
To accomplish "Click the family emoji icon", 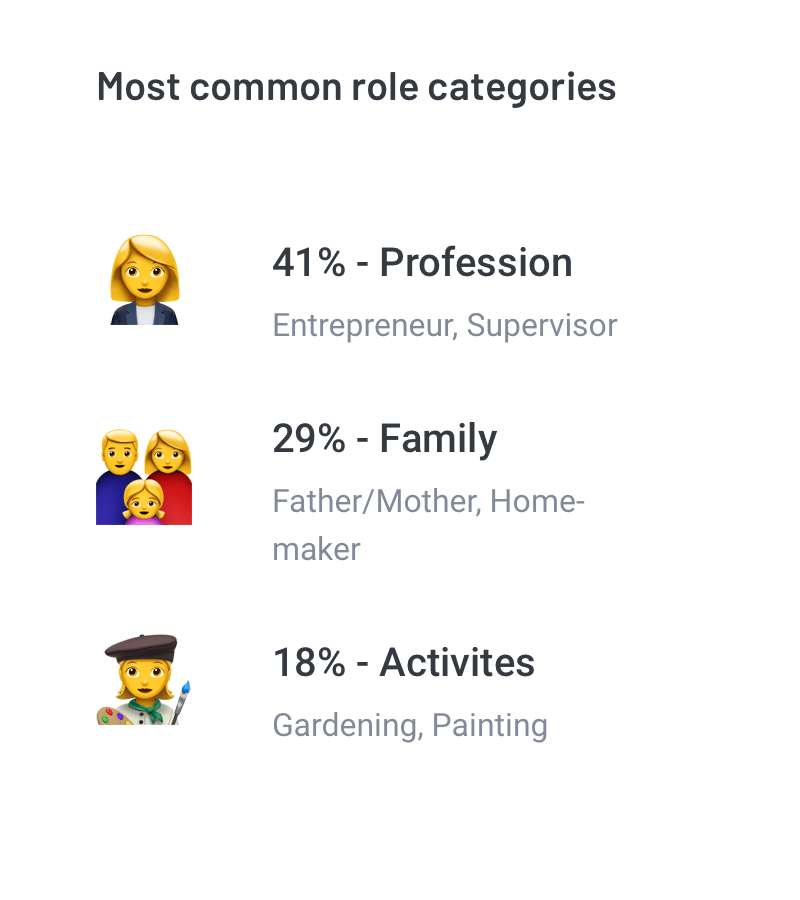I will click(144, 477).
